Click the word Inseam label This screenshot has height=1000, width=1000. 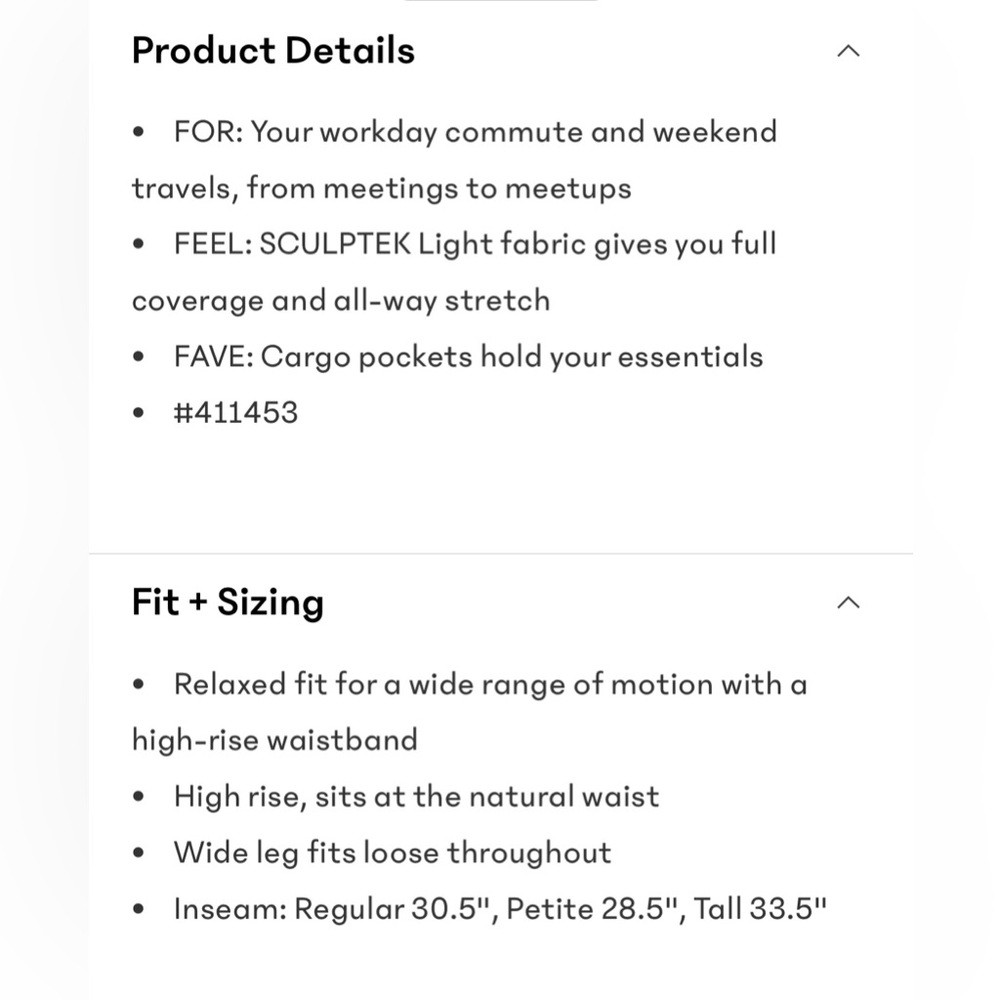tap(230, 909)
